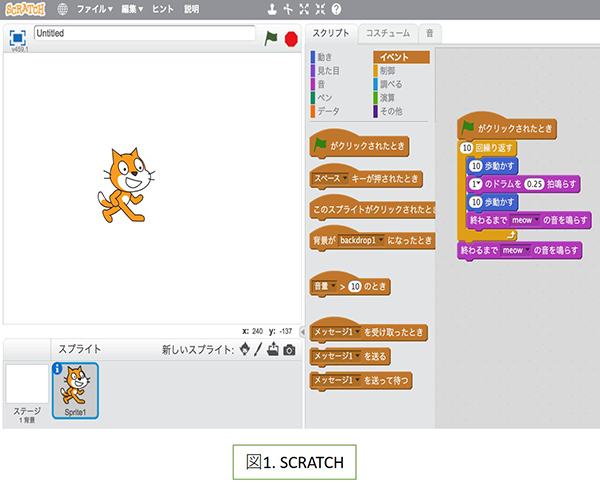Switch to the コスチューム tab
The width and height of the screenshot is (600, 484).
pos(388,33)
